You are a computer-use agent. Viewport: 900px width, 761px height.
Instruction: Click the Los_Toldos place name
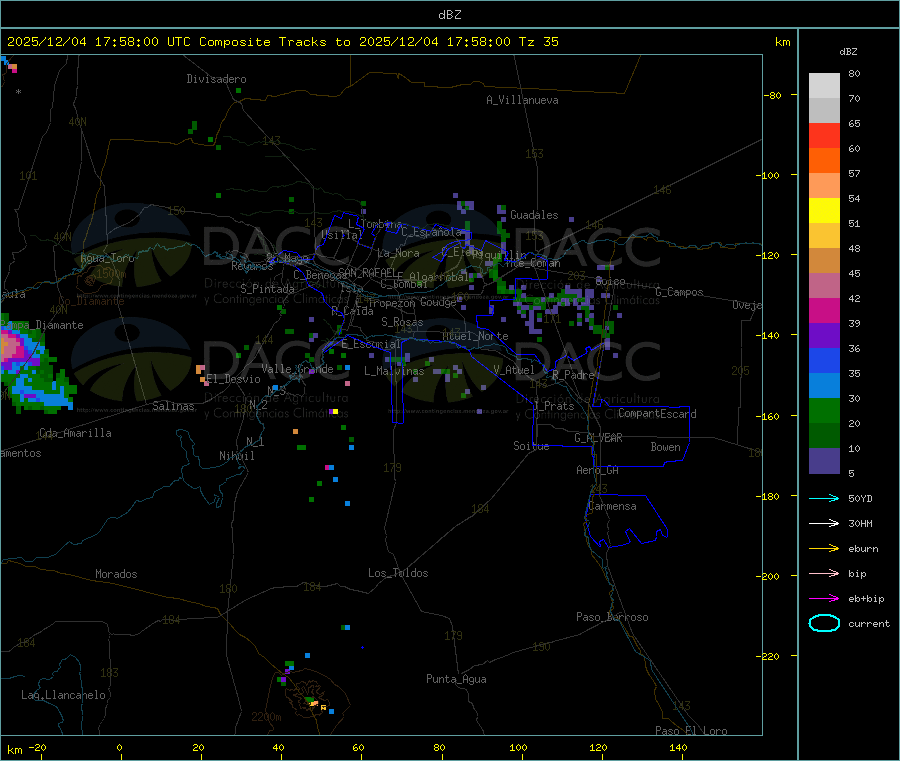pyautogui.click(x=398, y=573)
